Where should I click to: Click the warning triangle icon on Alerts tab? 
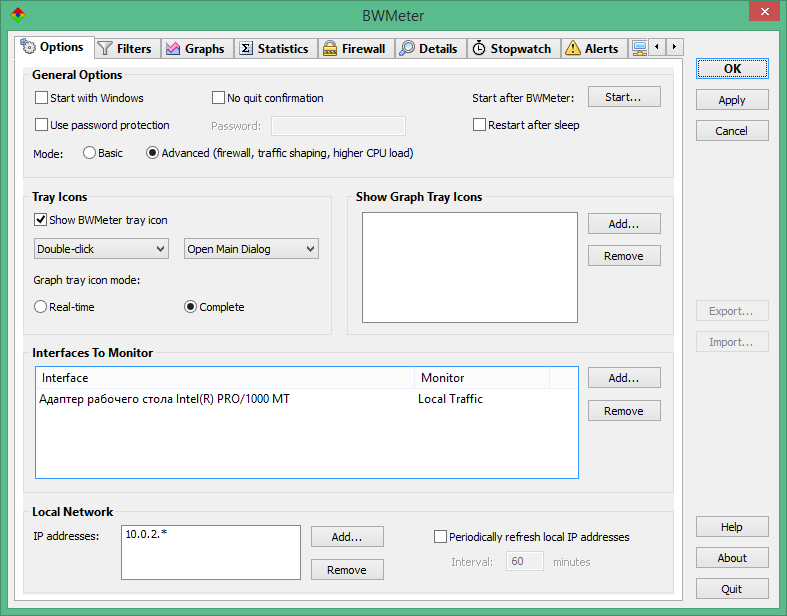(573, 48)
